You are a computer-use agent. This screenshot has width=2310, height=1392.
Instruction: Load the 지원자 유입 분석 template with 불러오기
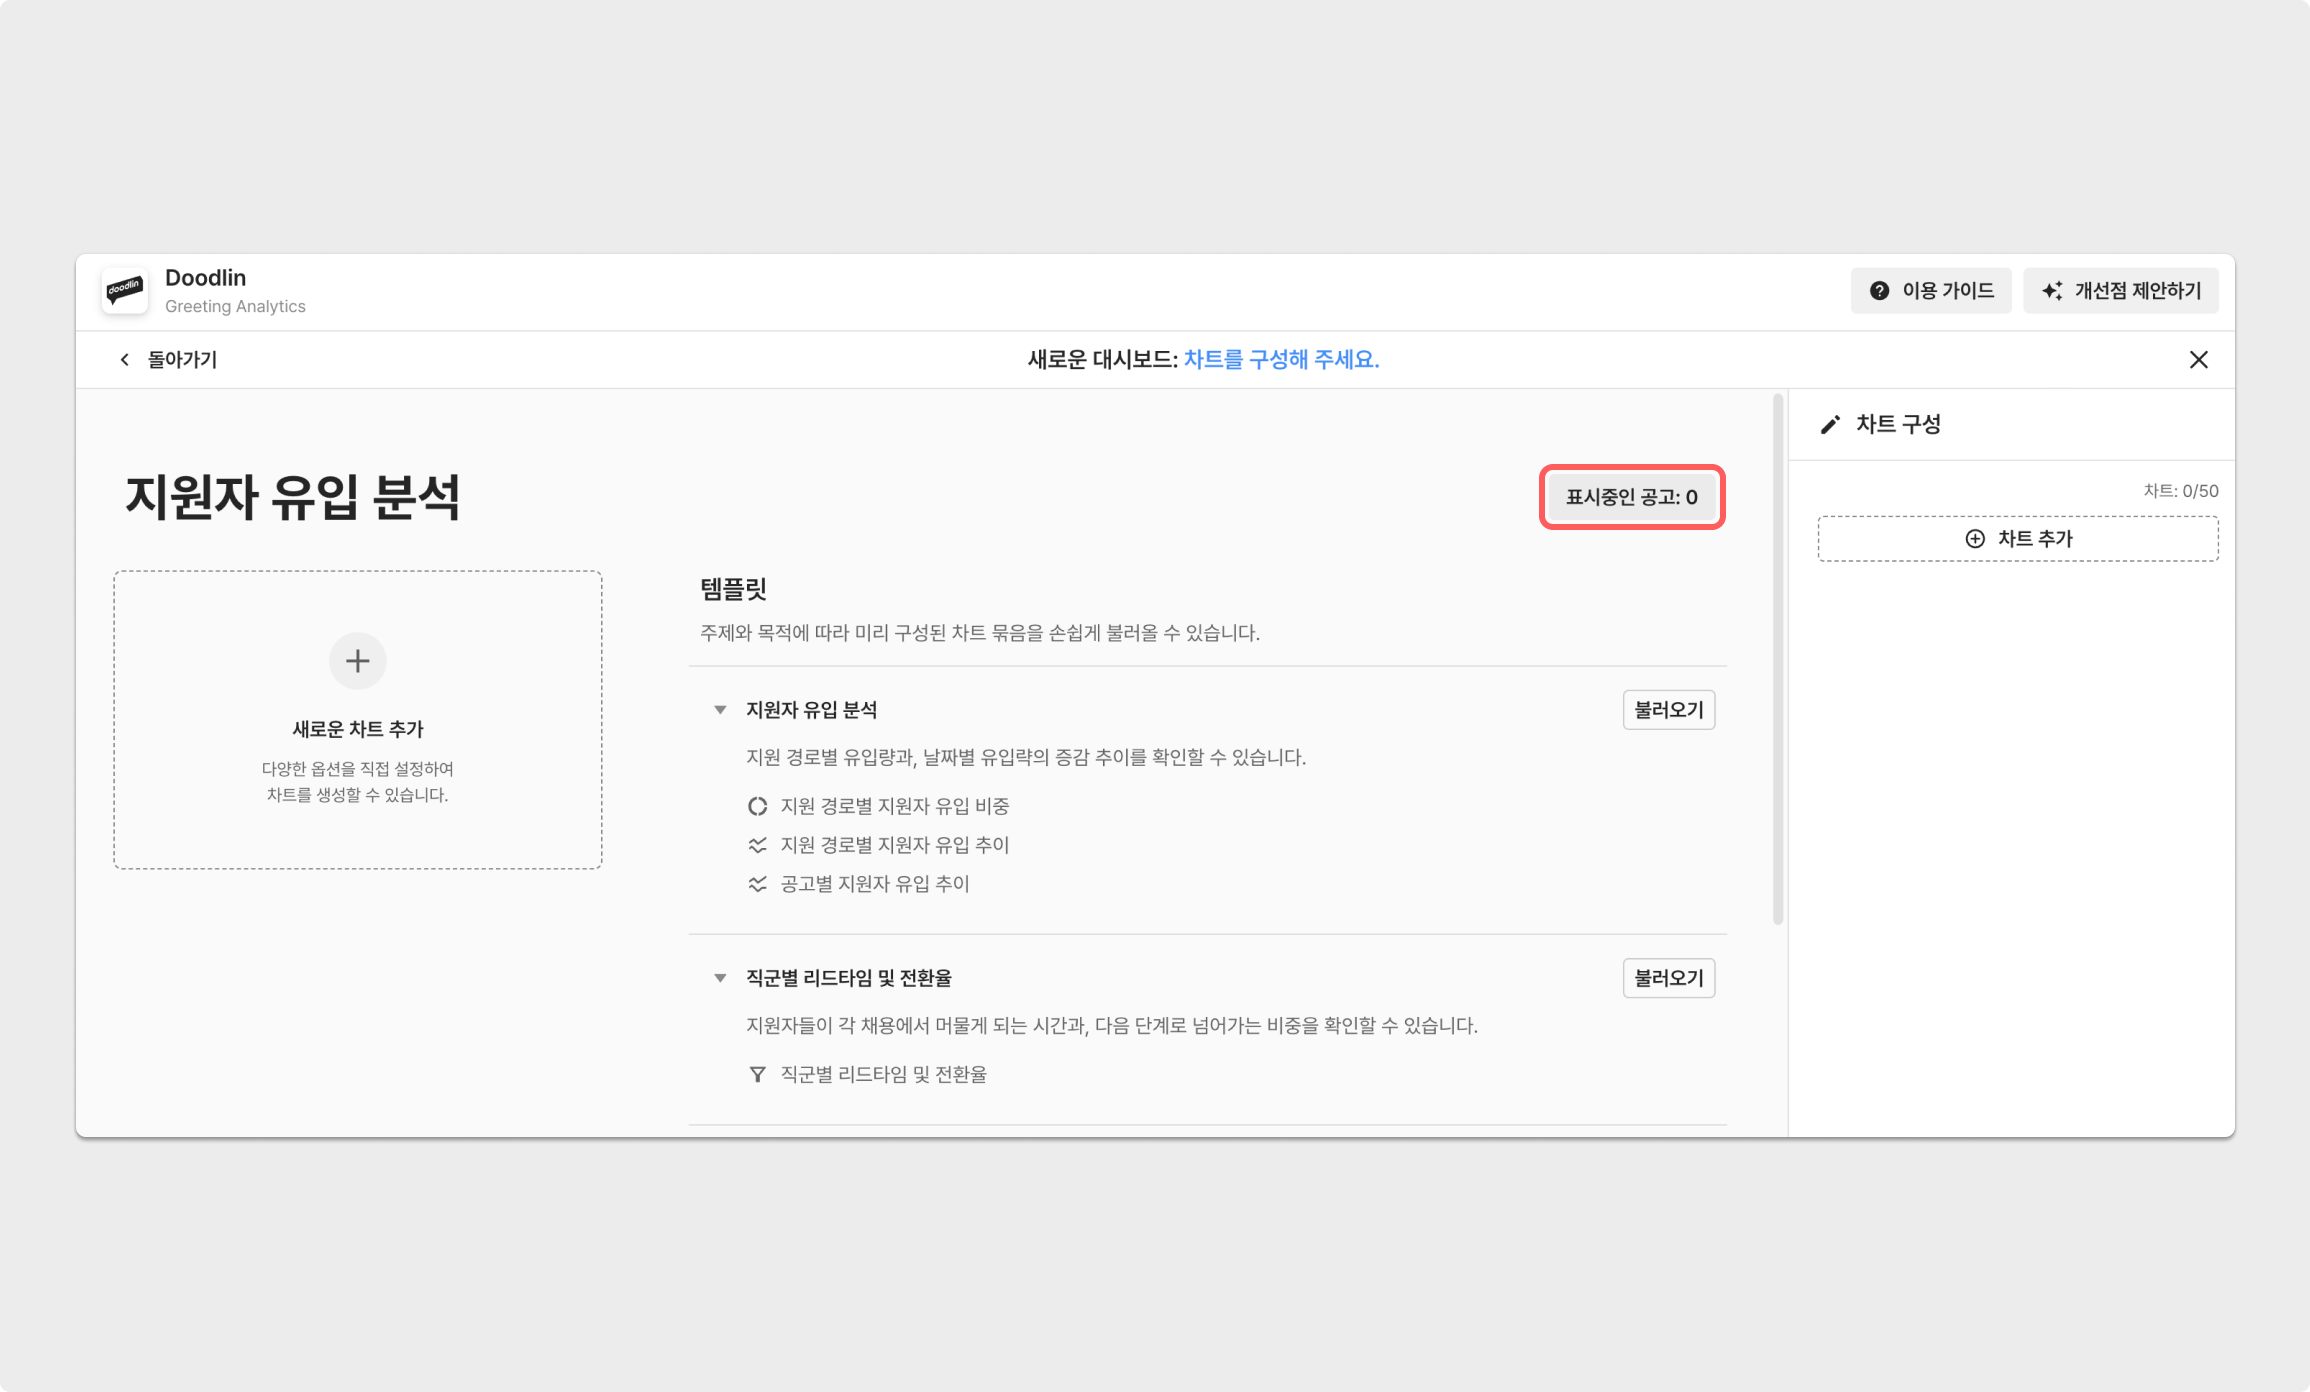point(1668,710)
